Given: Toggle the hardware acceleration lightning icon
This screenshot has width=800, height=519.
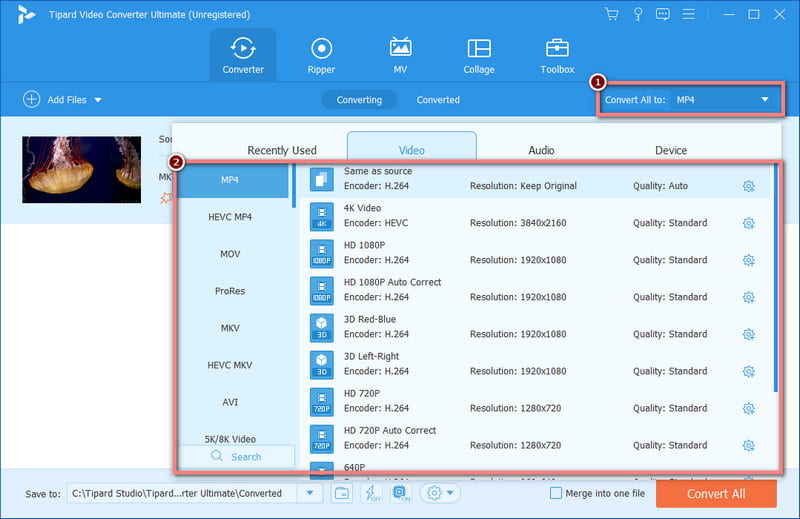Looking at the screenshot, I should click(x=371, y=493).
